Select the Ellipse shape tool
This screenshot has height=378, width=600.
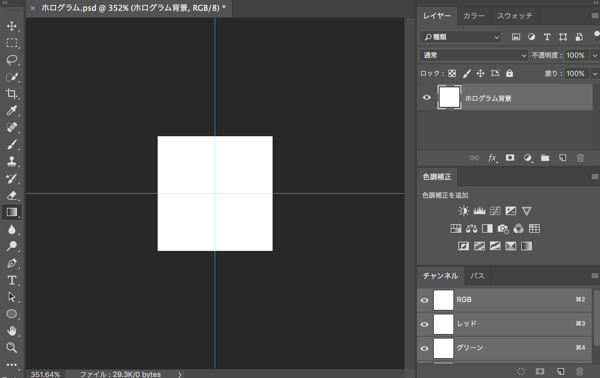(x=11, y=314)
